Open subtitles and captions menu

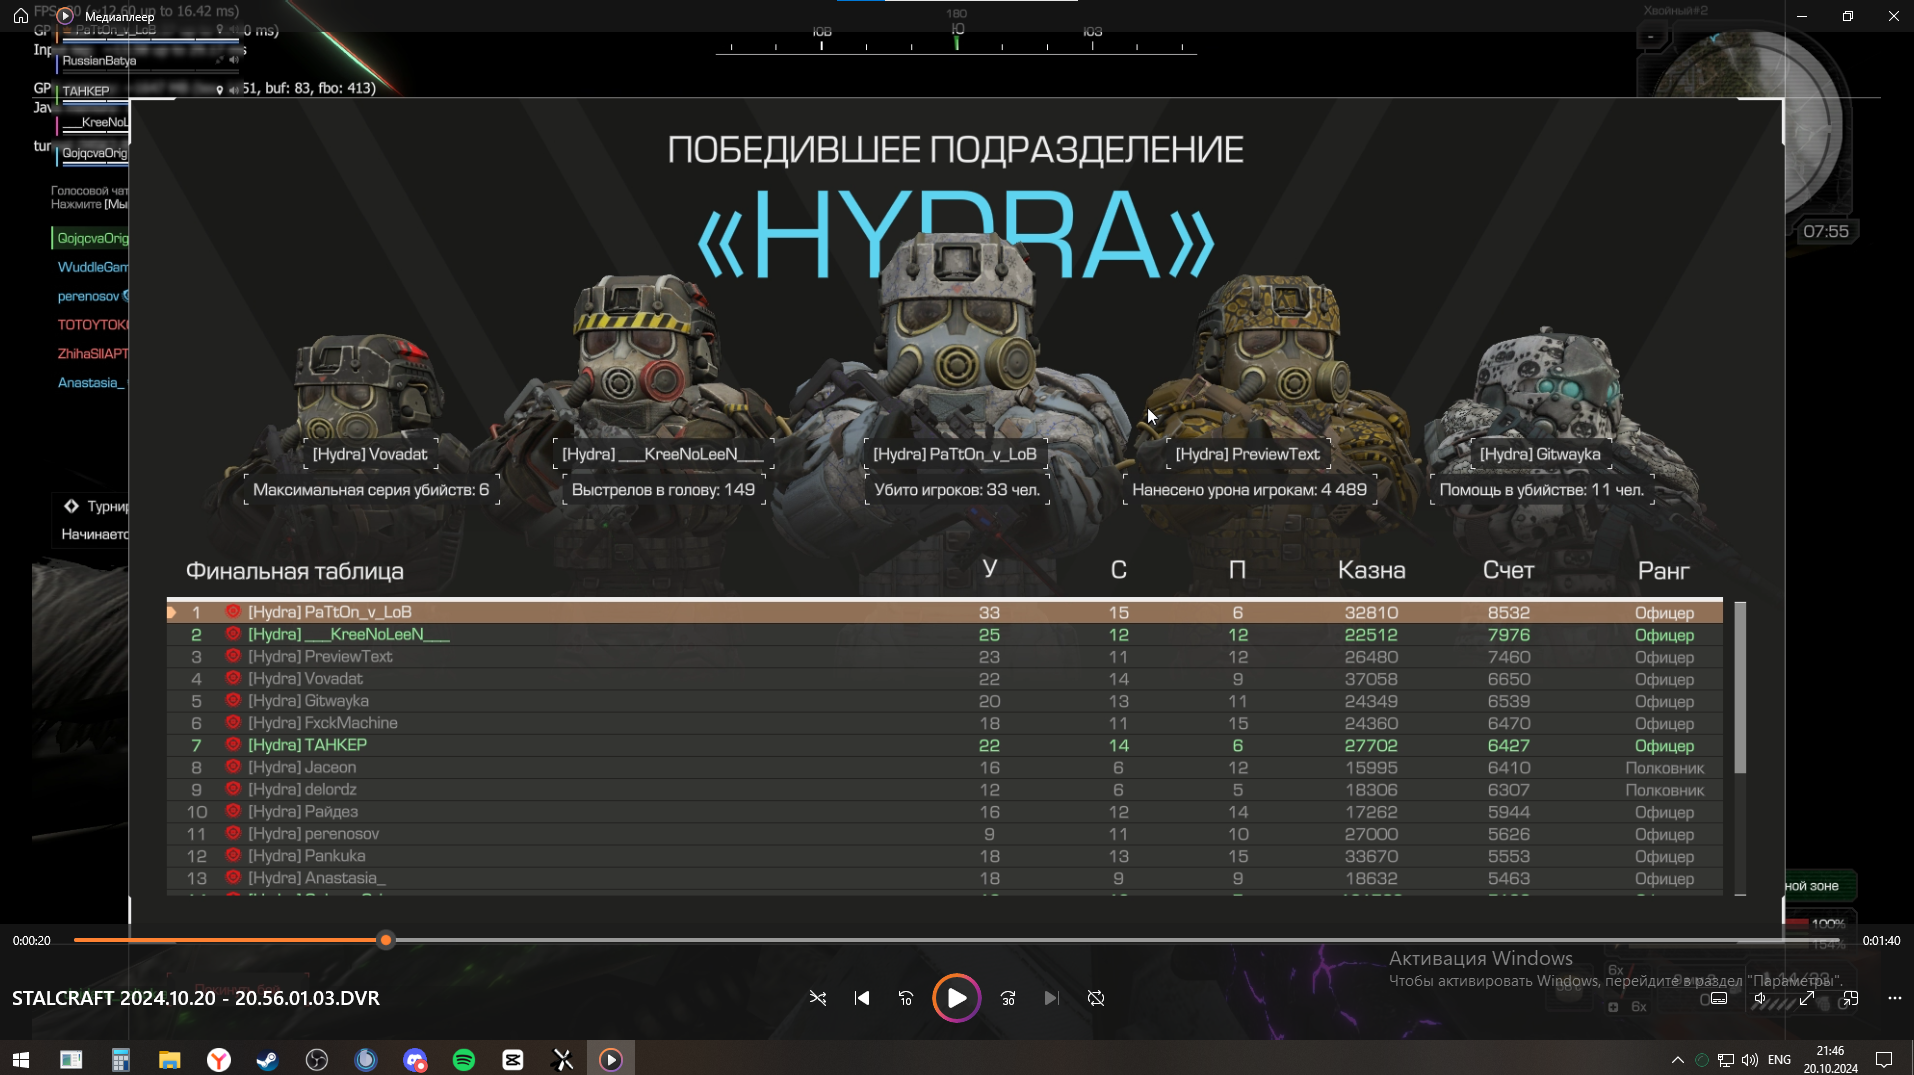click(1718, 998)
